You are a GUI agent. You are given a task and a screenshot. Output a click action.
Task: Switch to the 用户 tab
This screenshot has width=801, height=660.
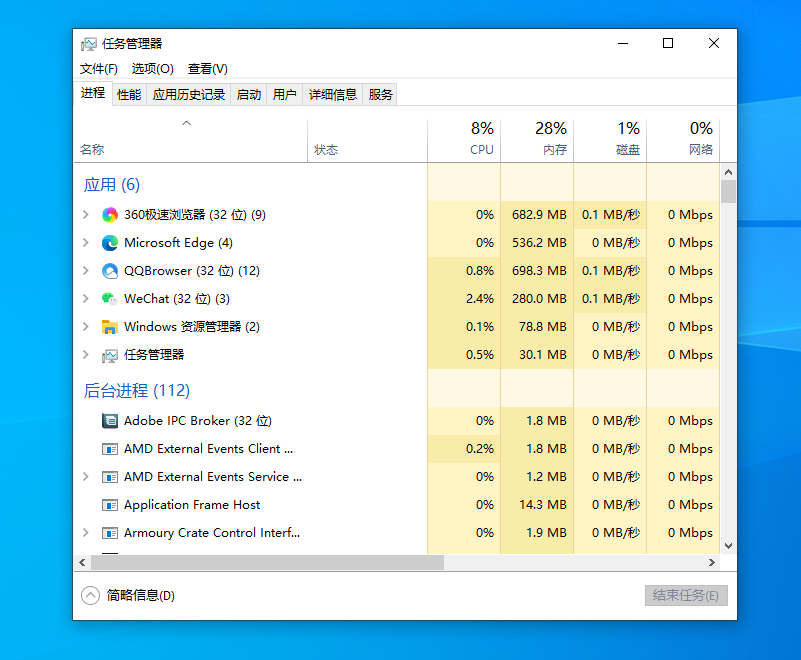285,95
